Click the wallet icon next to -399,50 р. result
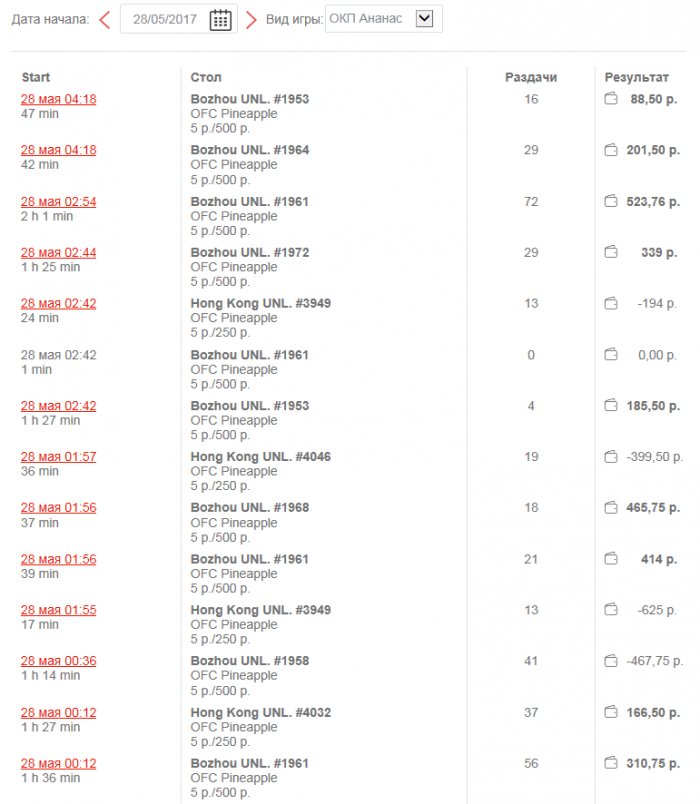Screen dimensions: 700x804 point(611,457)
